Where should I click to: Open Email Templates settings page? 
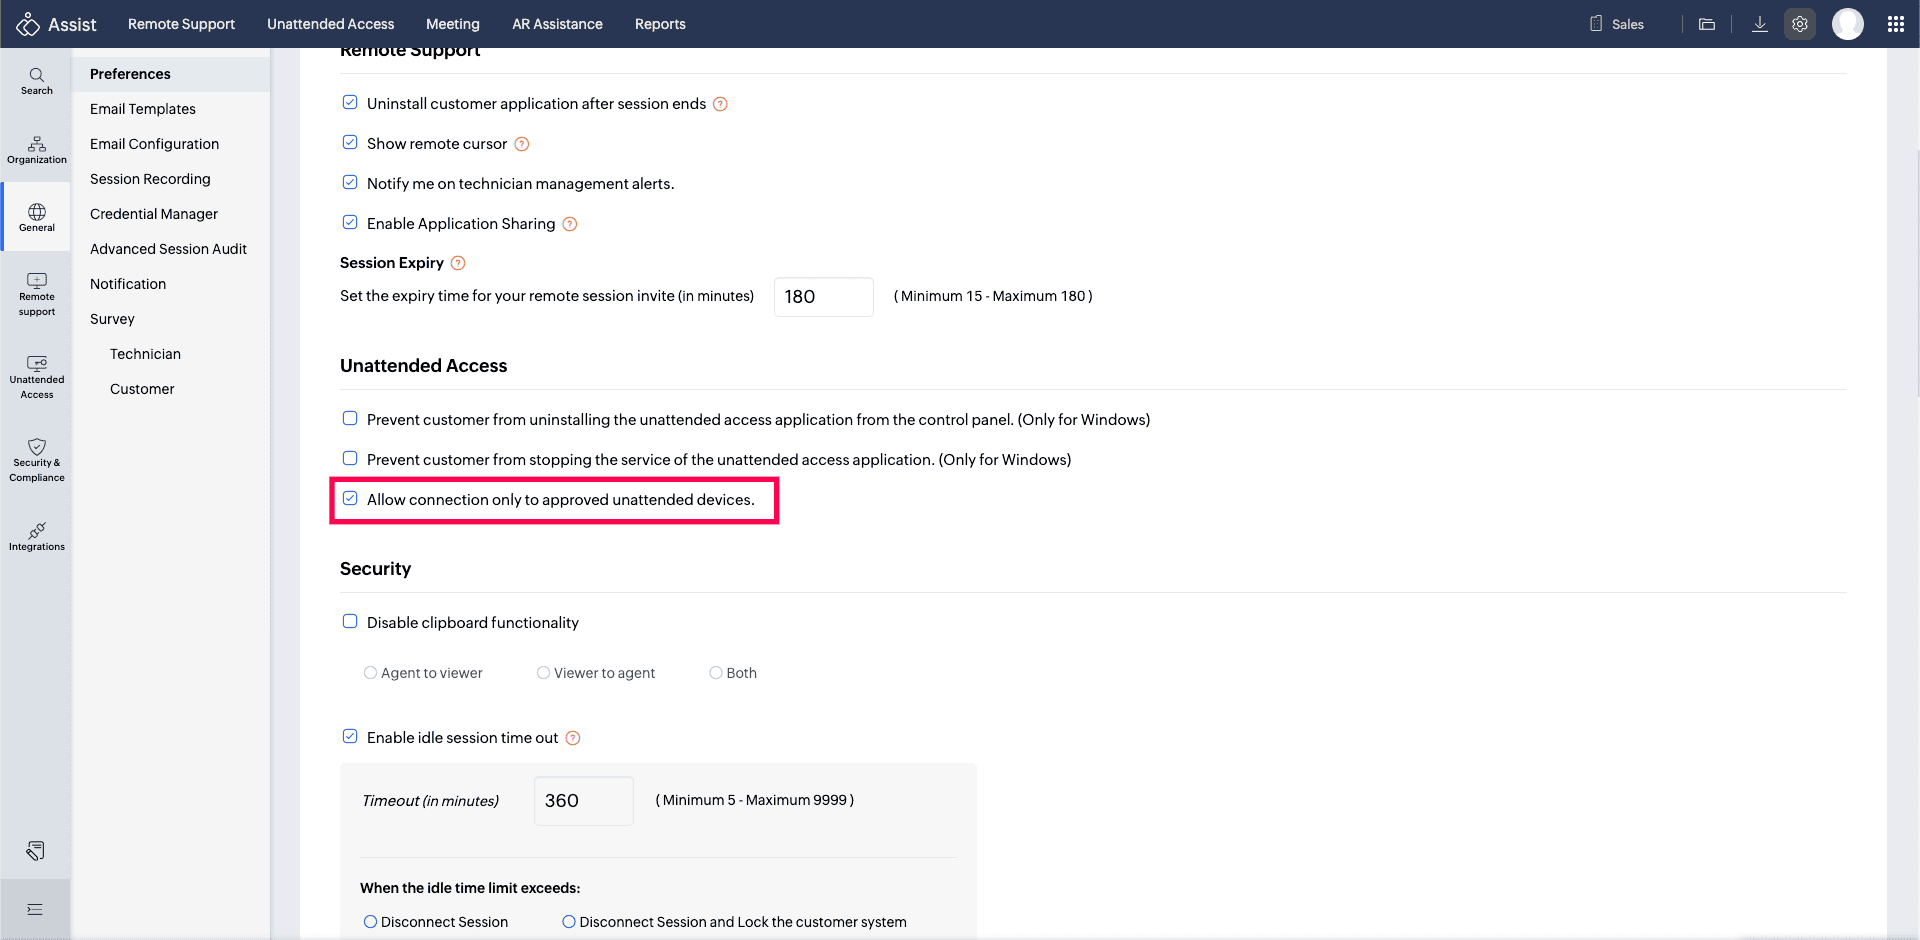click(143, 109)
